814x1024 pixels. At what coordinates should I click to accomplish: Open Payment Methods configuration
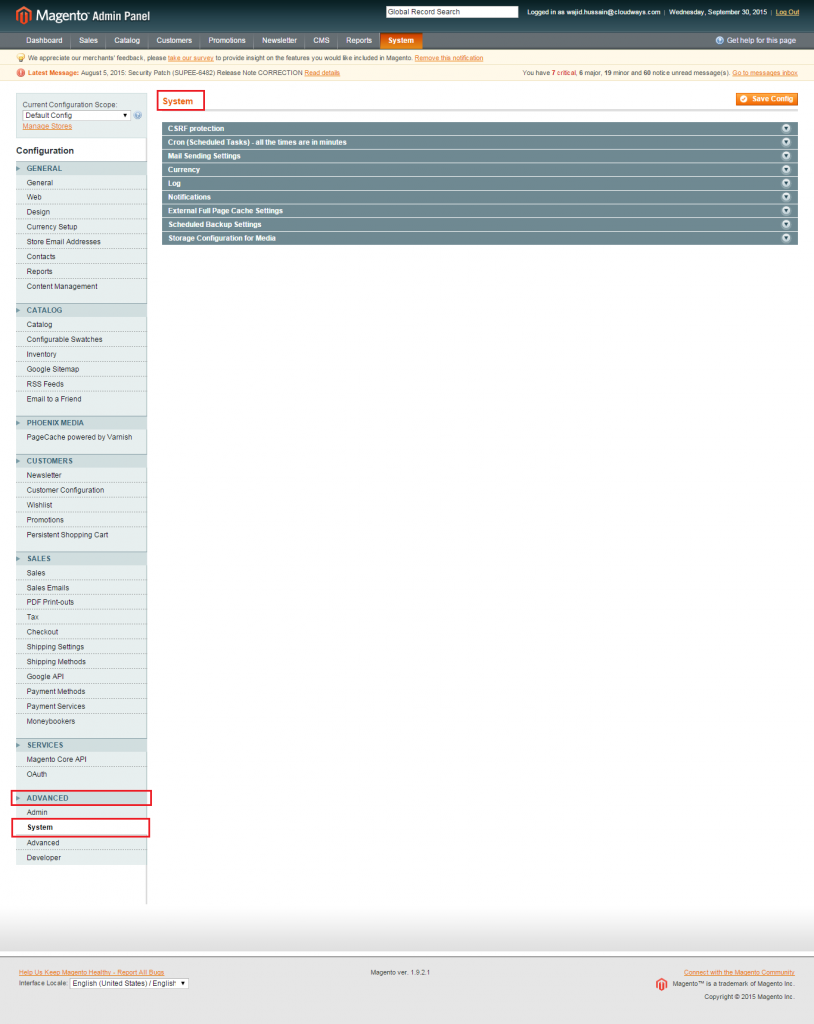[81, 692]
